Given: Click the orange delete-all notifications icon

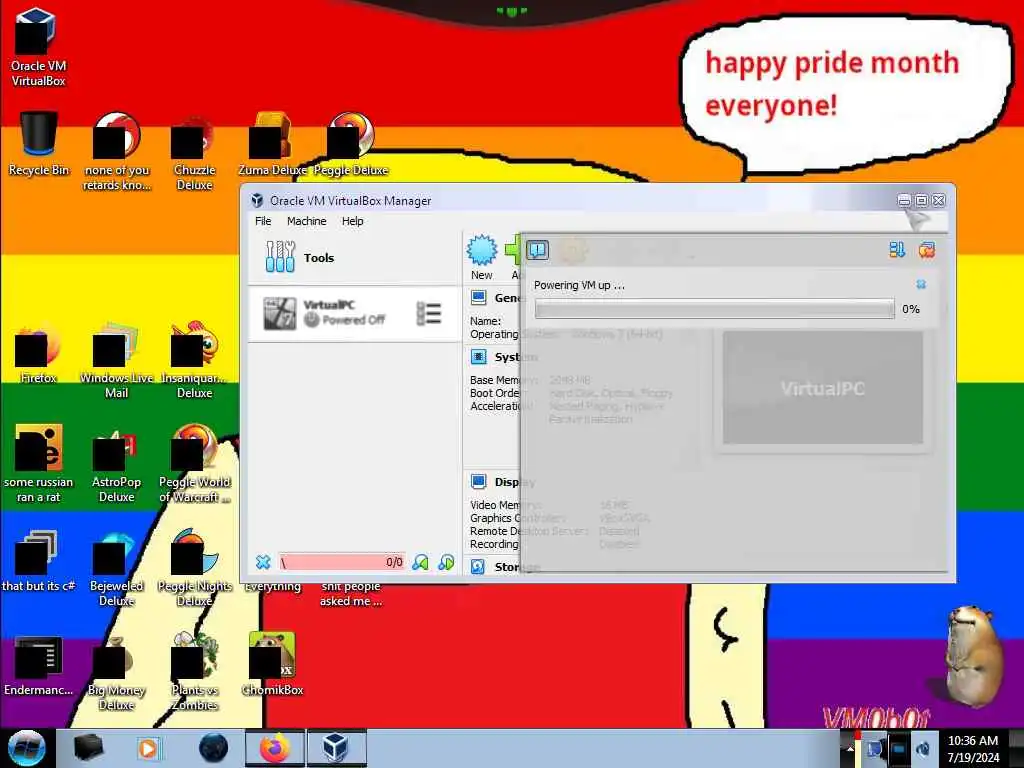Looking at the screenshot, I should point(926,249).
